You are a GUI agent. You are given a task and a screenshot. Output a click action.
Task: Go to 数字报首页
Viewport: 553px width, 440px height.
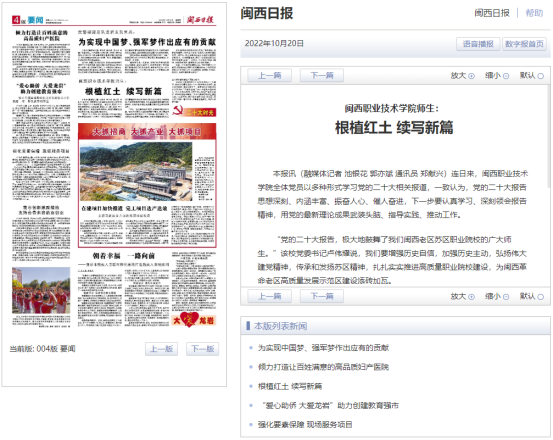coord(524,44)
